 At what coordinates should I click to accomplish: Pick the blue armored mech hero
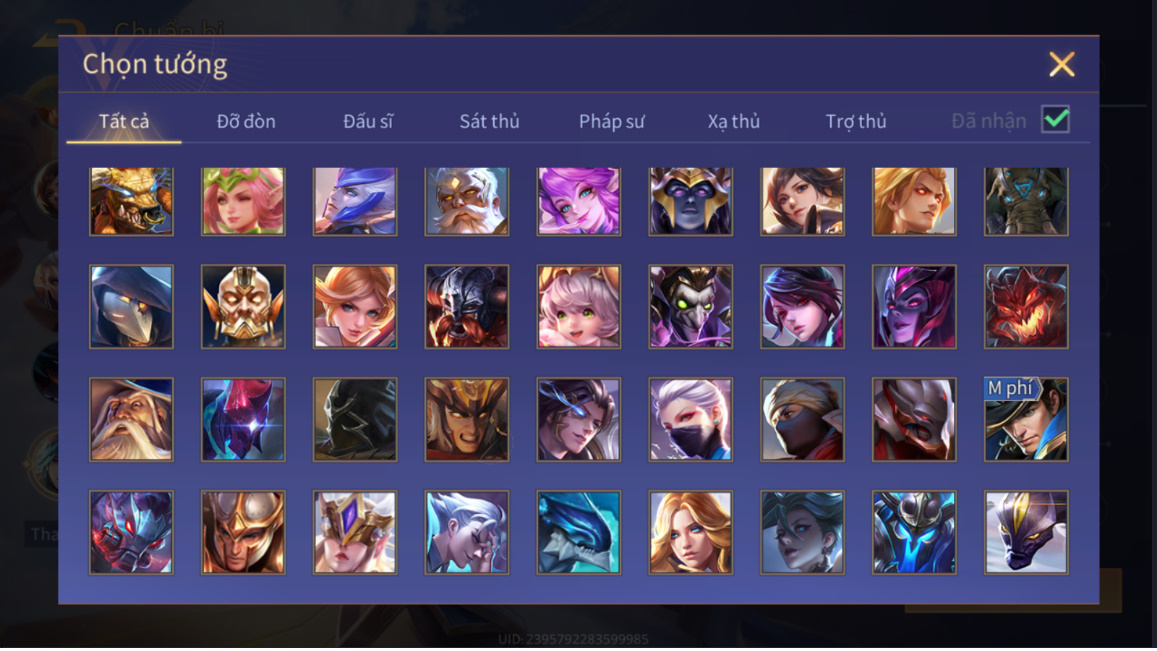pos(914,532)
